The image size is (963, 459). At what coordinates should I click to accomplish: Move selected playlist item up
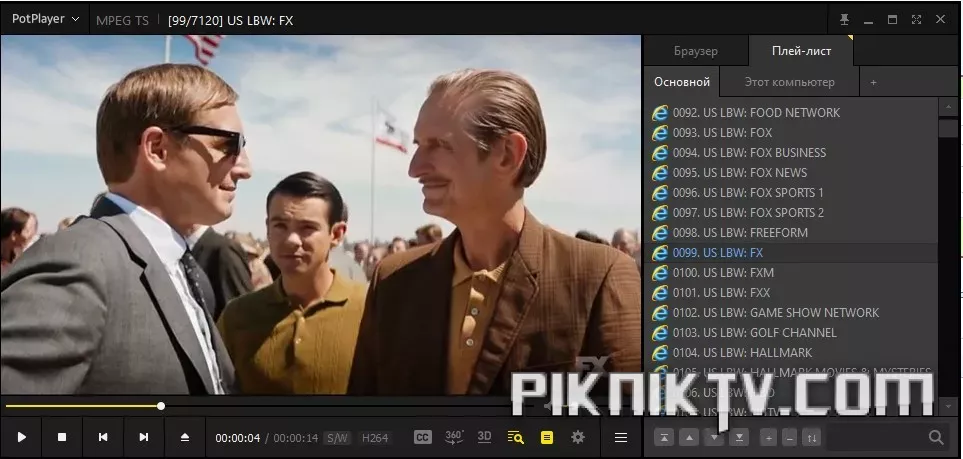click(690, 437)
